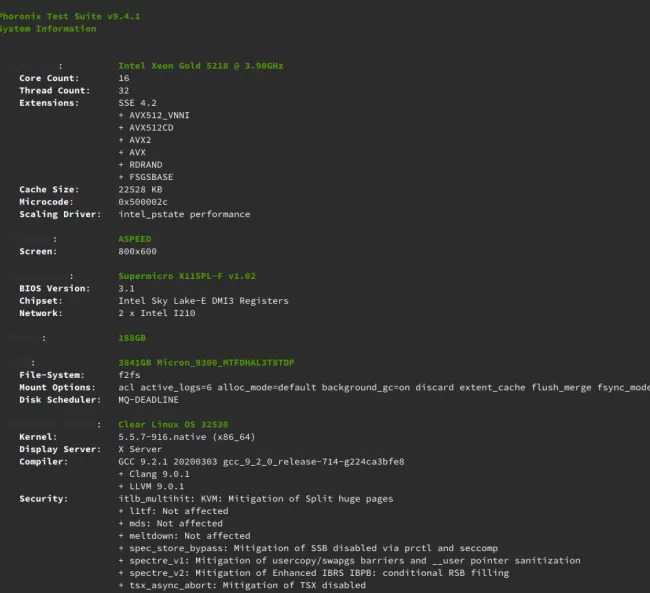This screenshot has width=650, height=593.
Task: Click the 'intel_pstate performance' value
Action: [x=184, y=214]
